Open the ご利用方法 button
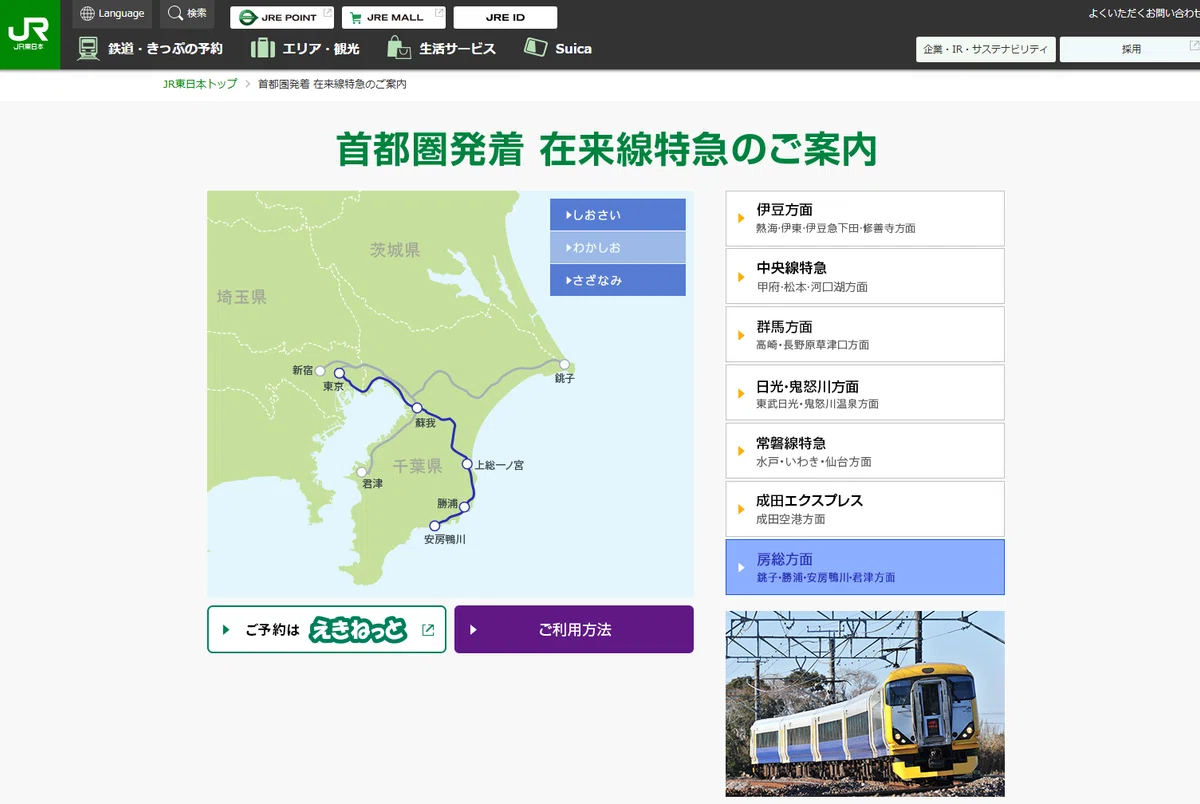The image size is (1200, 804). point(574,629)
